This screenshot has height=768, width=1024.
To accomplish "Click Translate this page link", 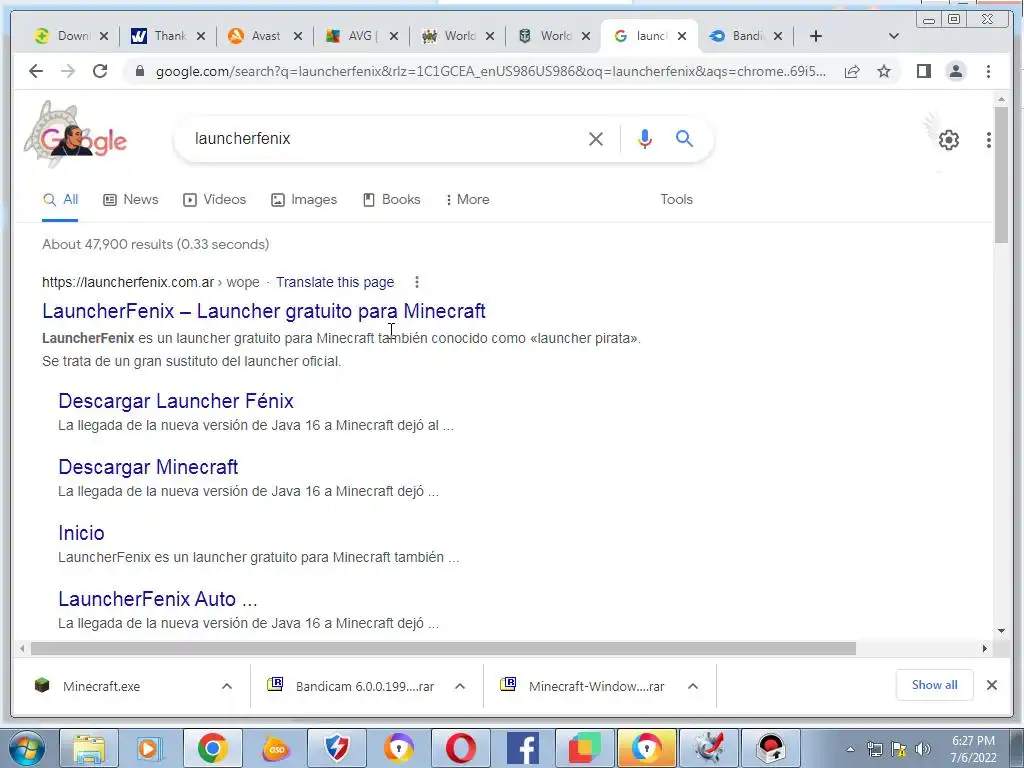I will (335, 282).
